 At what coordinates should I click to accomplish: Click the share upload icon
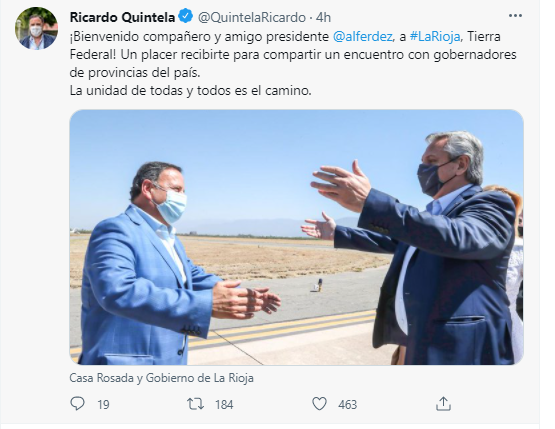pos(443,404)
